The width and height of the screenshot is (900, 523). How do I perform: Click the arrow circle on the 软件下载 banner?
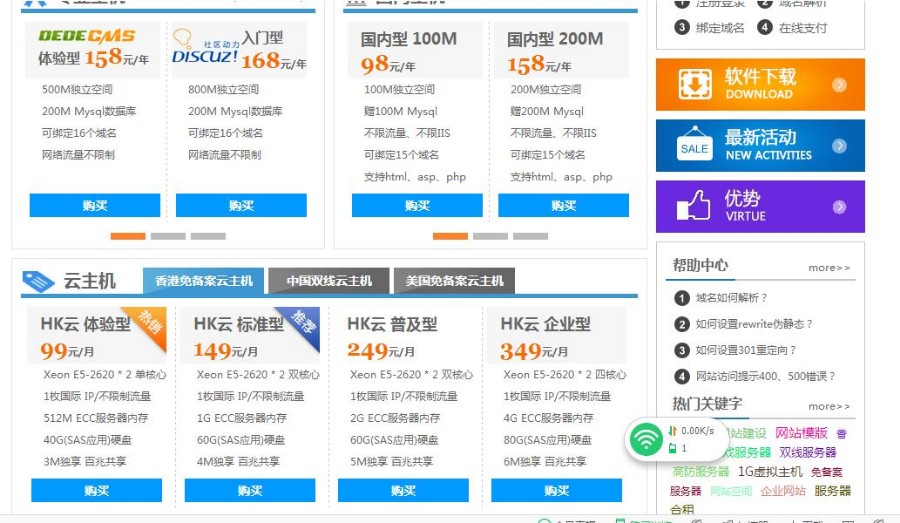click(x=839, y=85)
